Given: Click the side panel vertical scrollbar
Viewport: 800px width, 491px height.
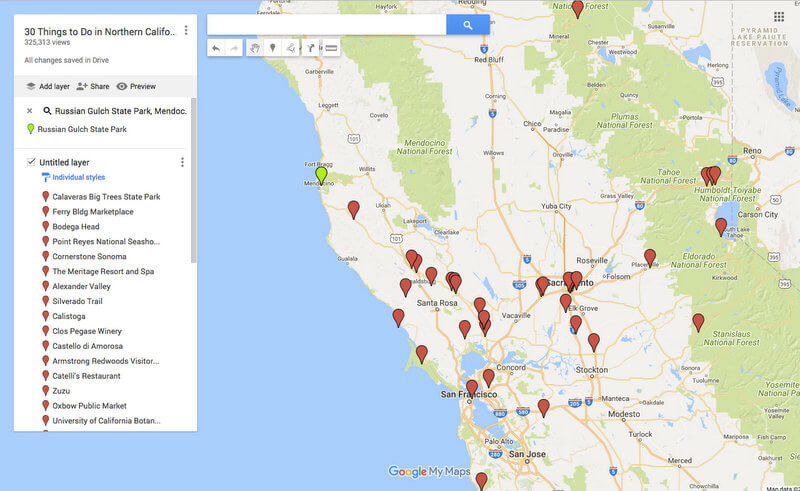Looking at the screenshot, I should (x=193, y=181).
